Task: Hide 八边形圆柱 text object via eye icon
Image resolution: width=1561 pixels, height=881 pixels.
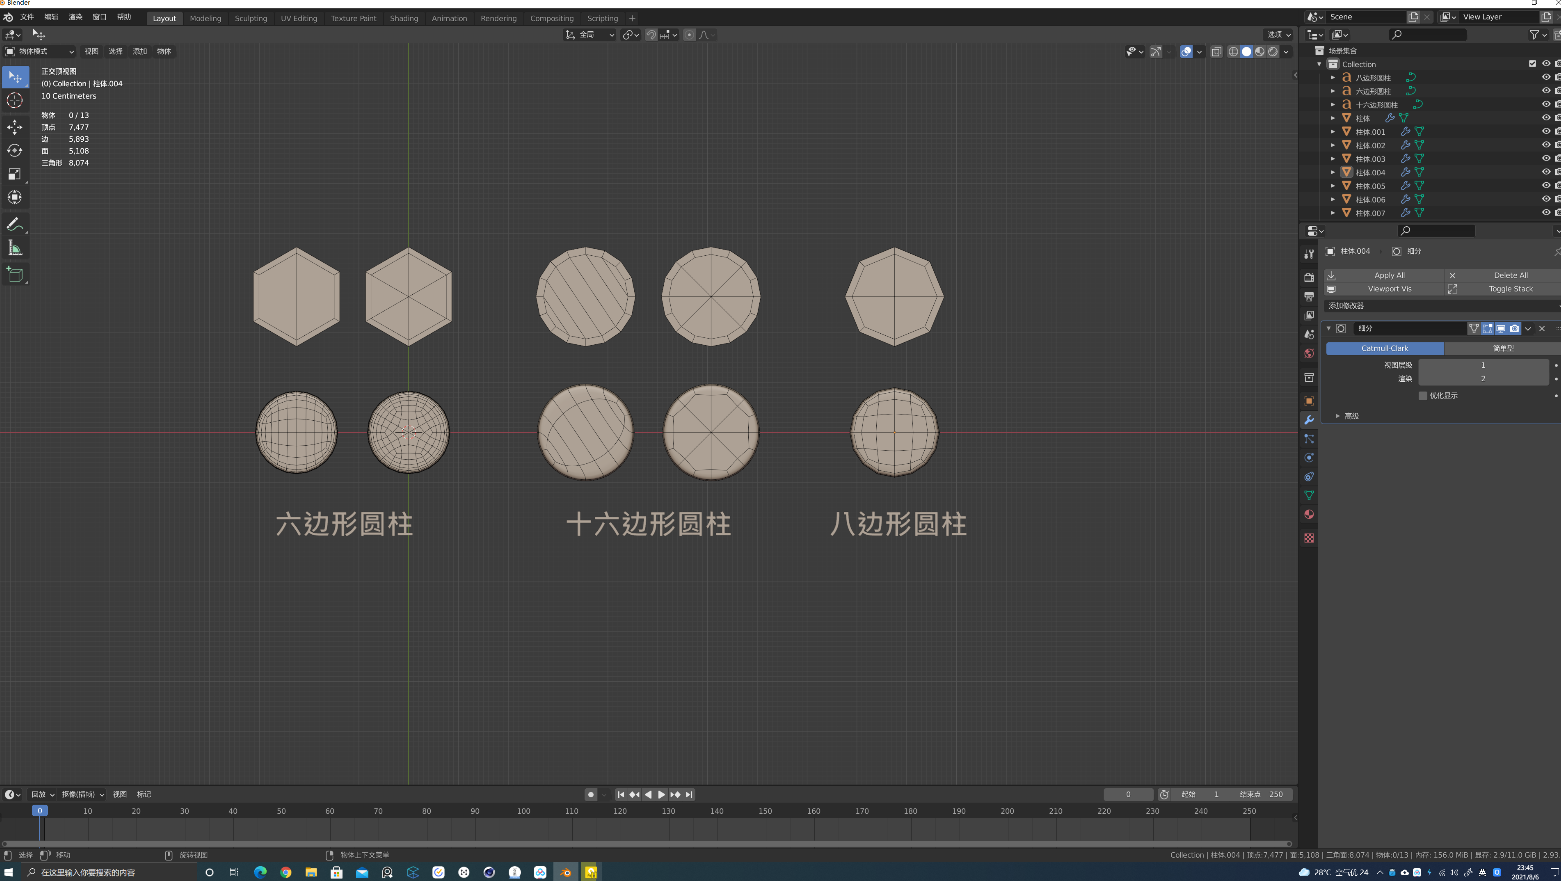Action: (1546, 77)
